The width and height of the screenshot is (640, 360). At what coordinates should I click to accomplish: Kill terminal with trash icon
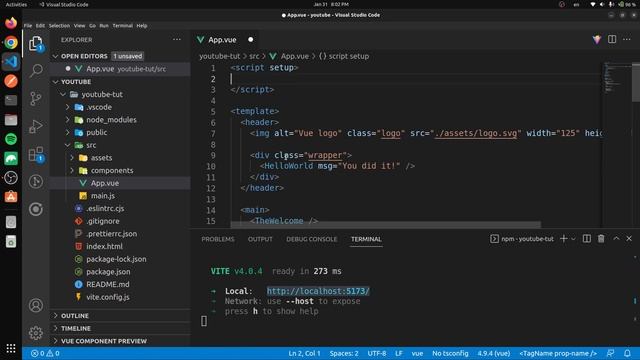tap(601, 239)
